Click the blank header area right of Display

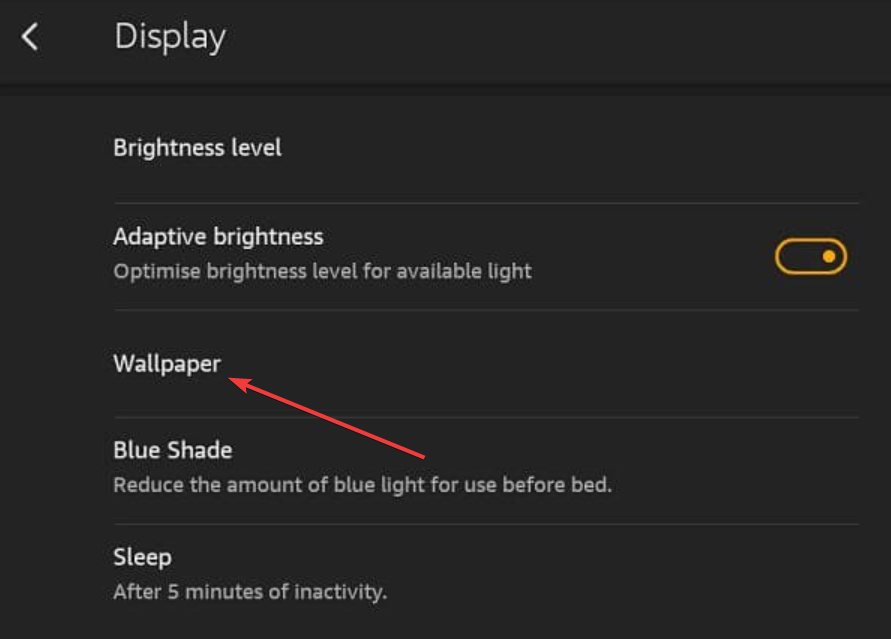(x=560, y=38)
